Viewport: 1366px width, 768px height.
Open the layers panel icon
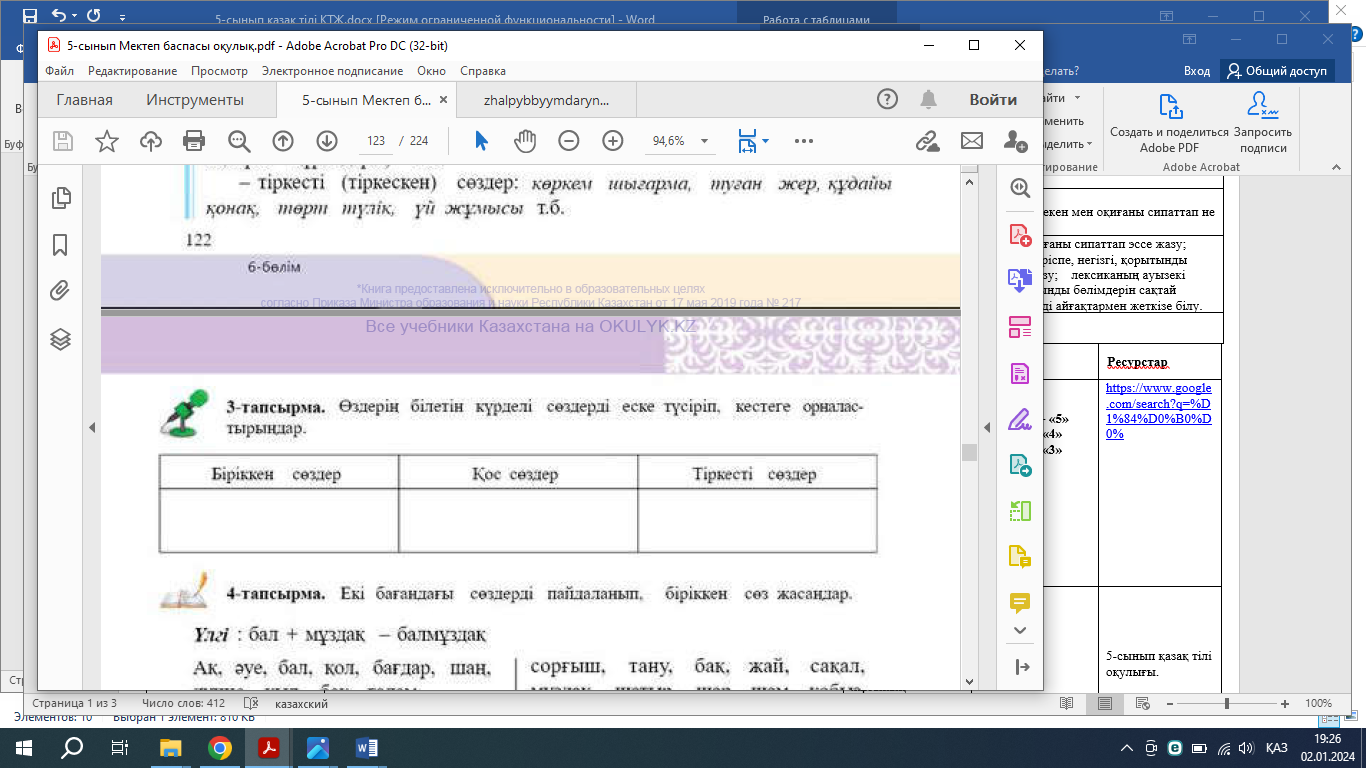(x=60, y=339)
